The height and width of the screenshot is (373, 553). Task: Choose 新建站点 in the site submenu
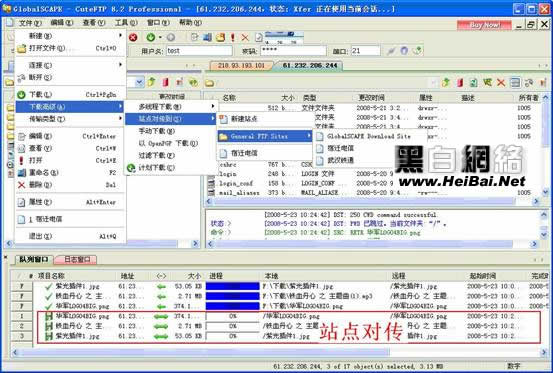(x=265, y=119)
